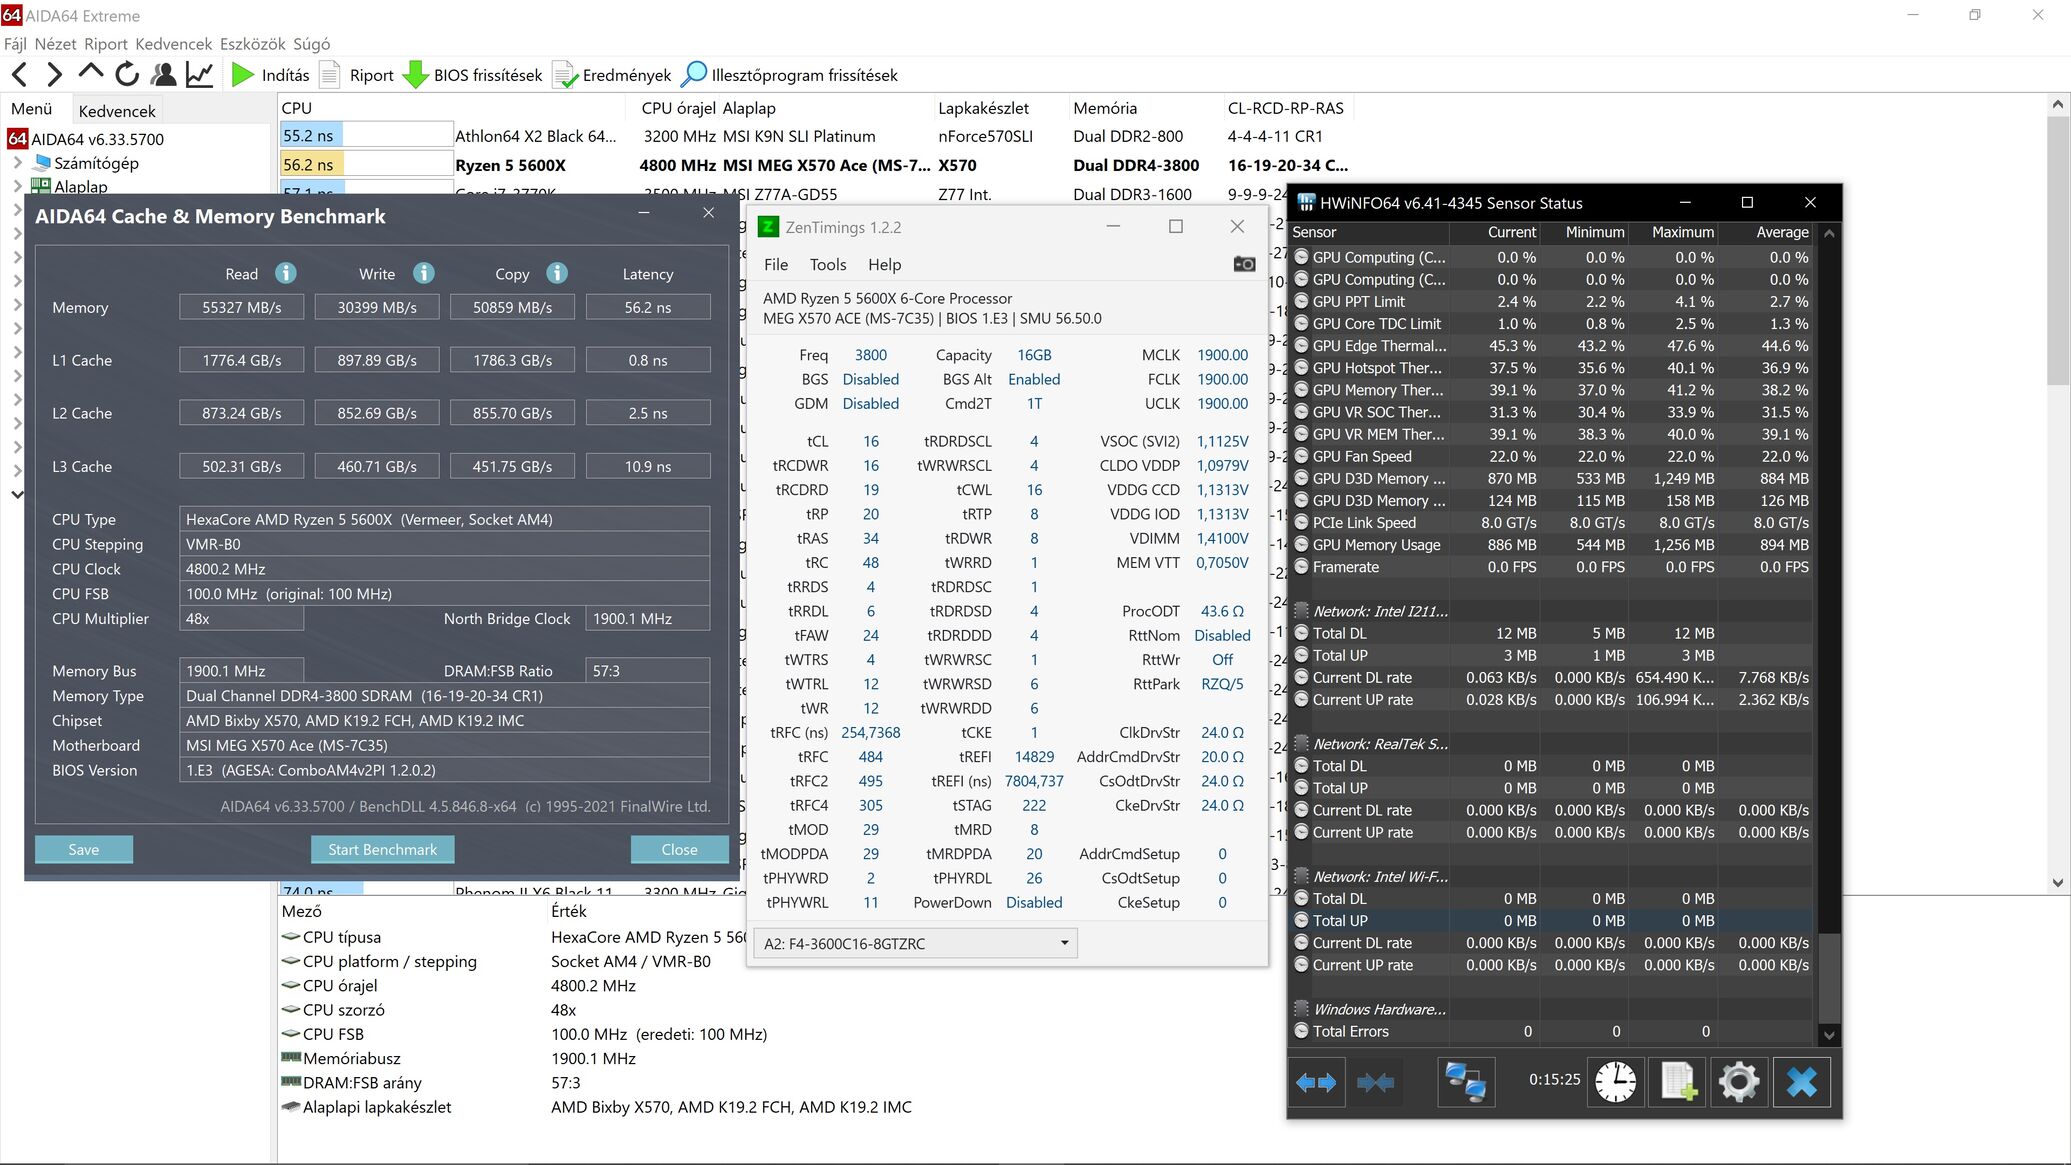The image size is (2071, 1165).
Task: Click the PCIe Link Speed sensor icon
Action: pos(1301,522)
